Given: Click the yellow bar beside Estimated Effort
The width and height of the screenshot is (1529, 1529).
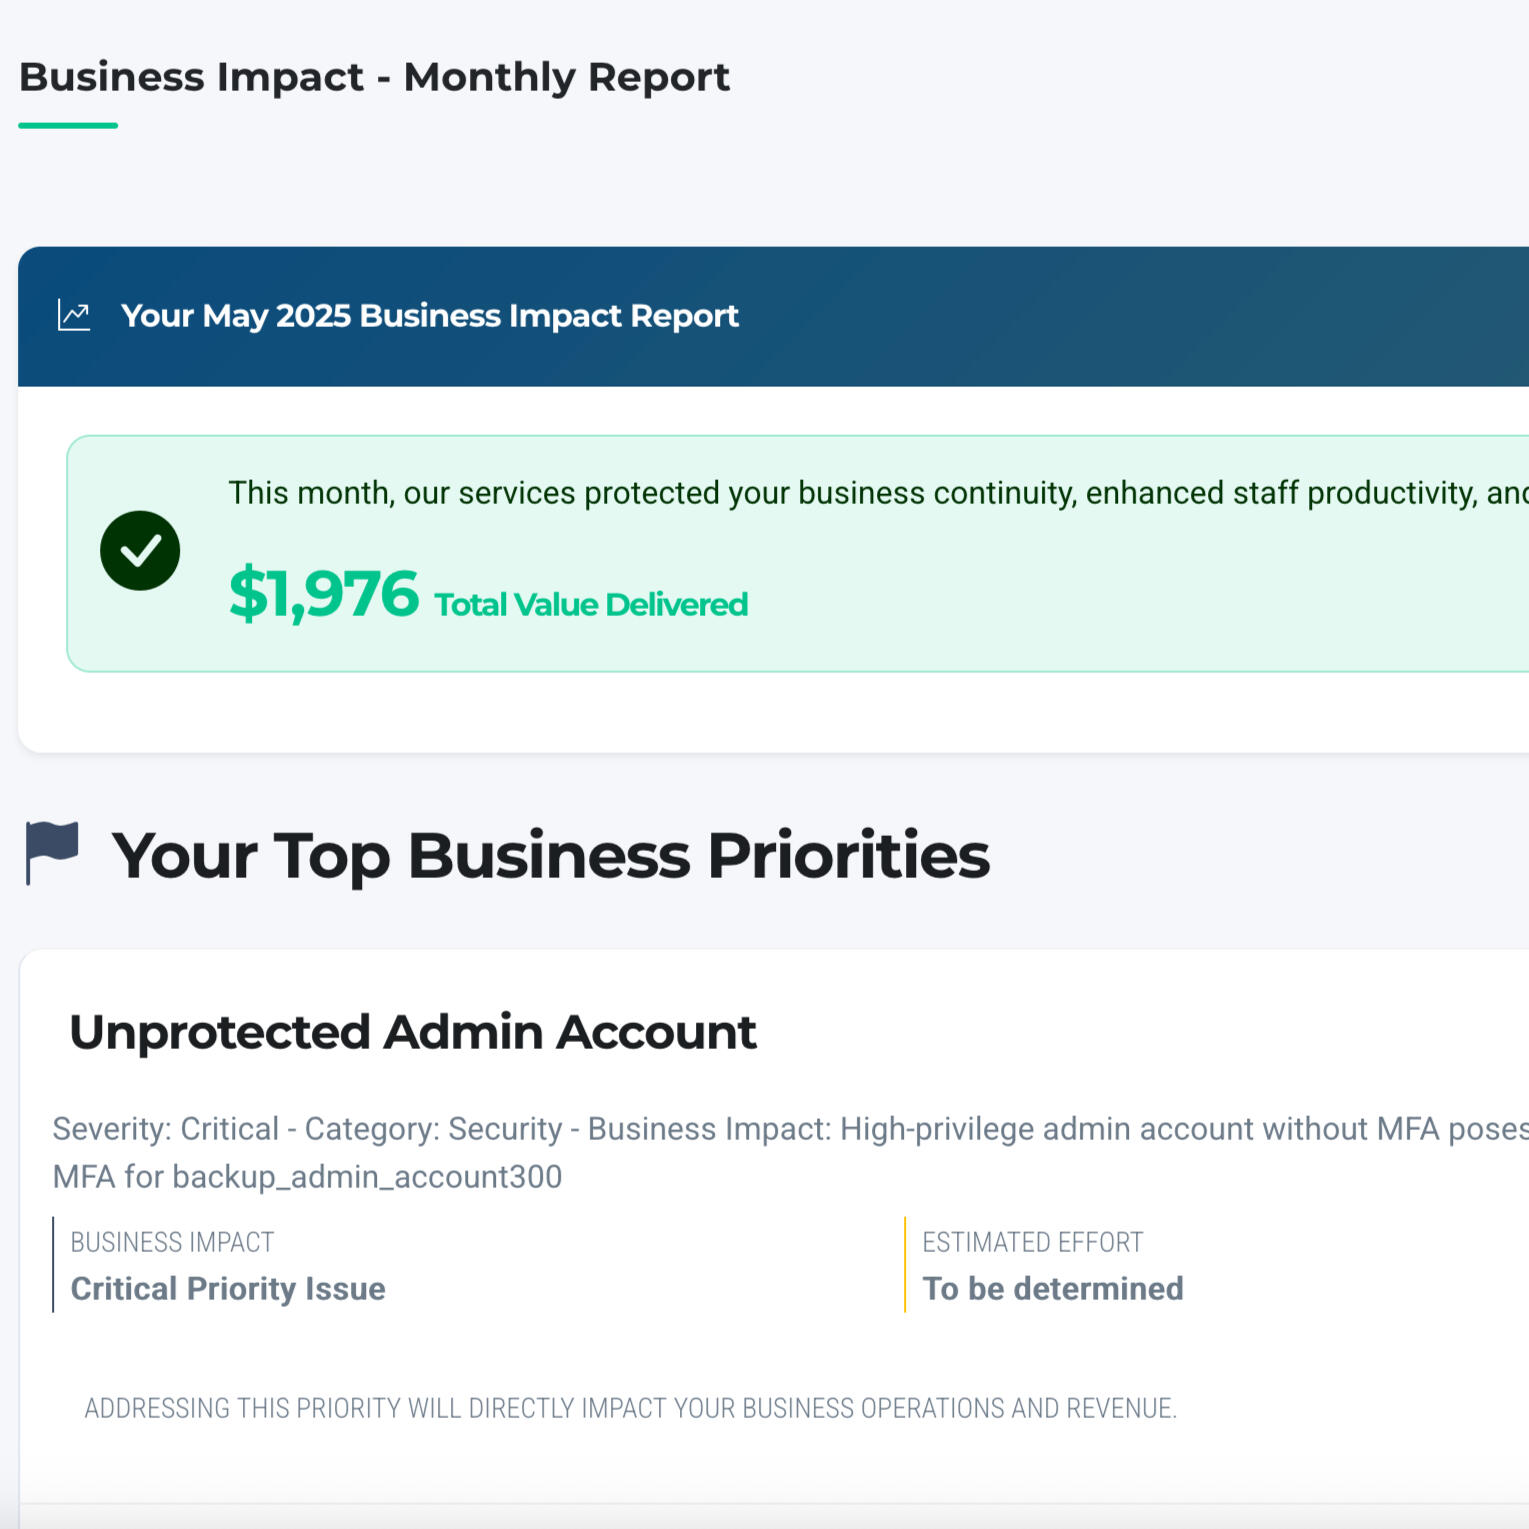Looking at the screenshot, I should [905, 1264].
